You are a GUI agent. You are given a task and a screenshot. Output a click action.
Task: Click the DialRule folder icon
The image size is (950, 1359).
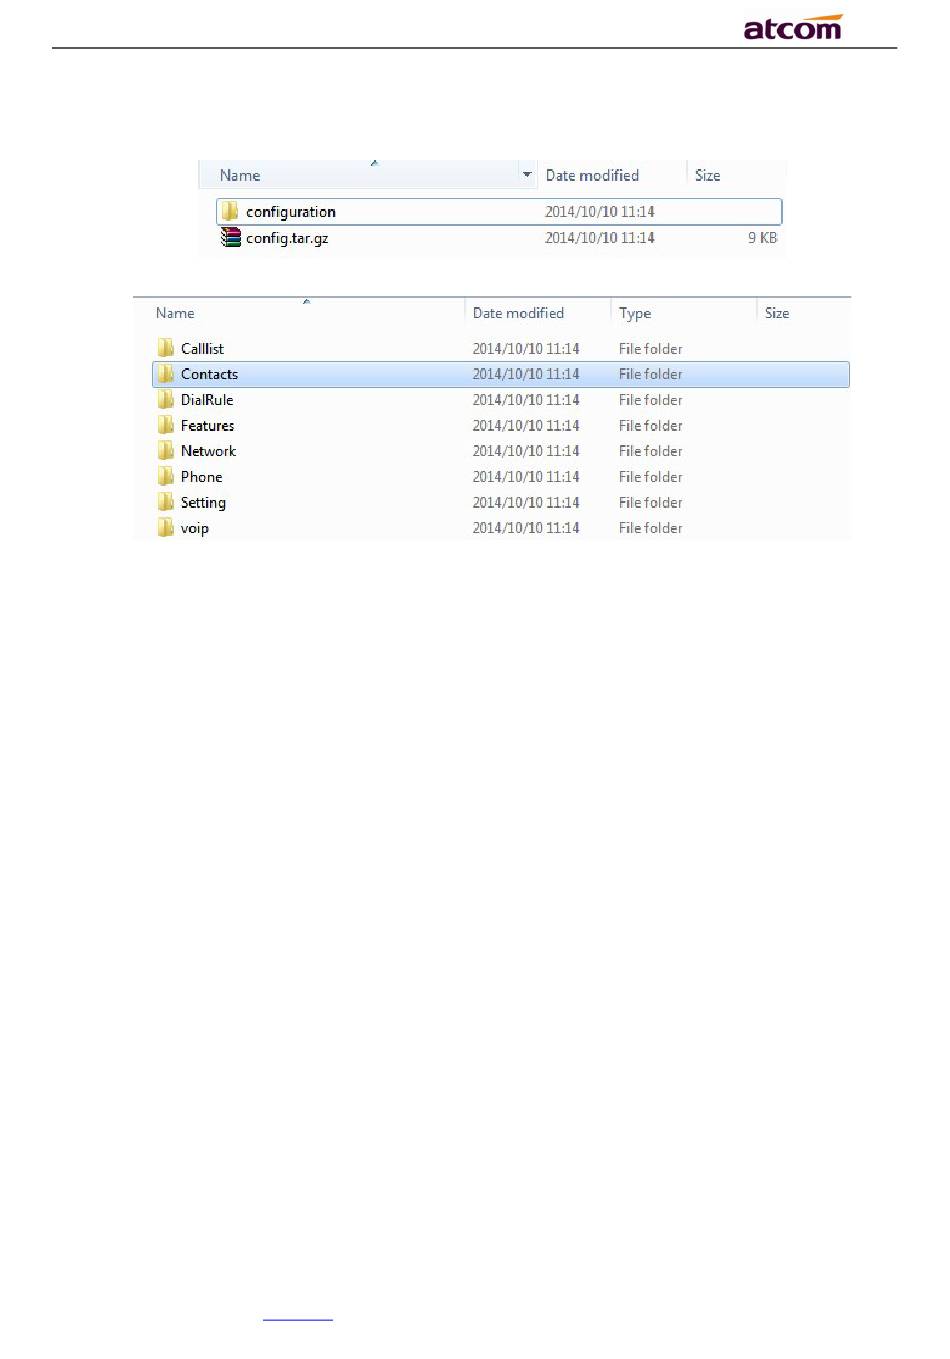[x=166, y=399]
